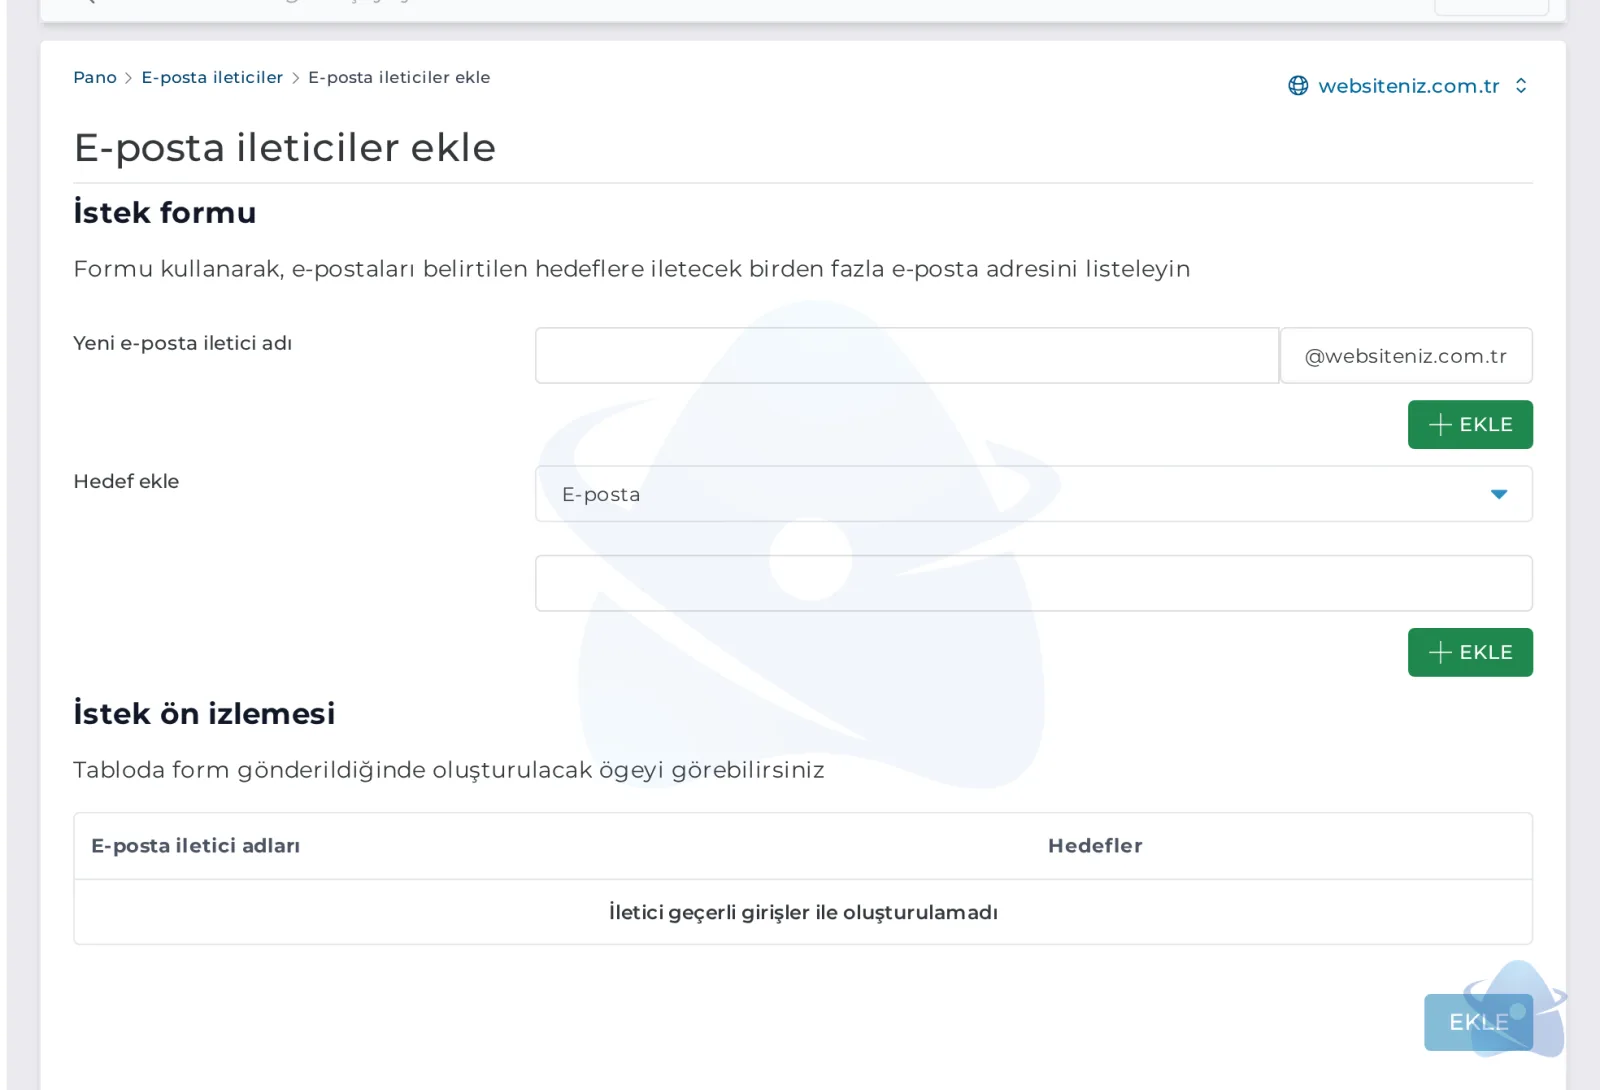Focus the Yeni e-posta iletici adı field
Screen dimensions: 1600x1090
(907, 355)
